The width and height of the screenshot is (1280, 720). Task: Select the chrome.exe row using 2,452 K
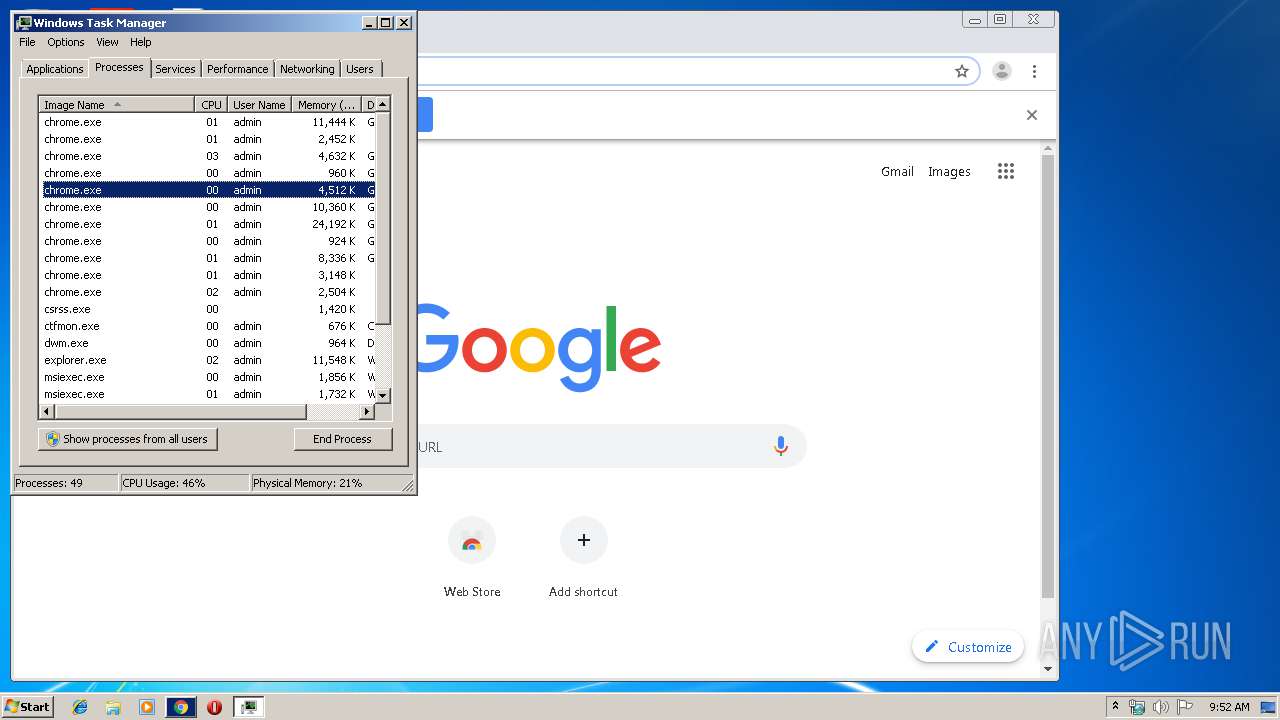pos(207,139)
